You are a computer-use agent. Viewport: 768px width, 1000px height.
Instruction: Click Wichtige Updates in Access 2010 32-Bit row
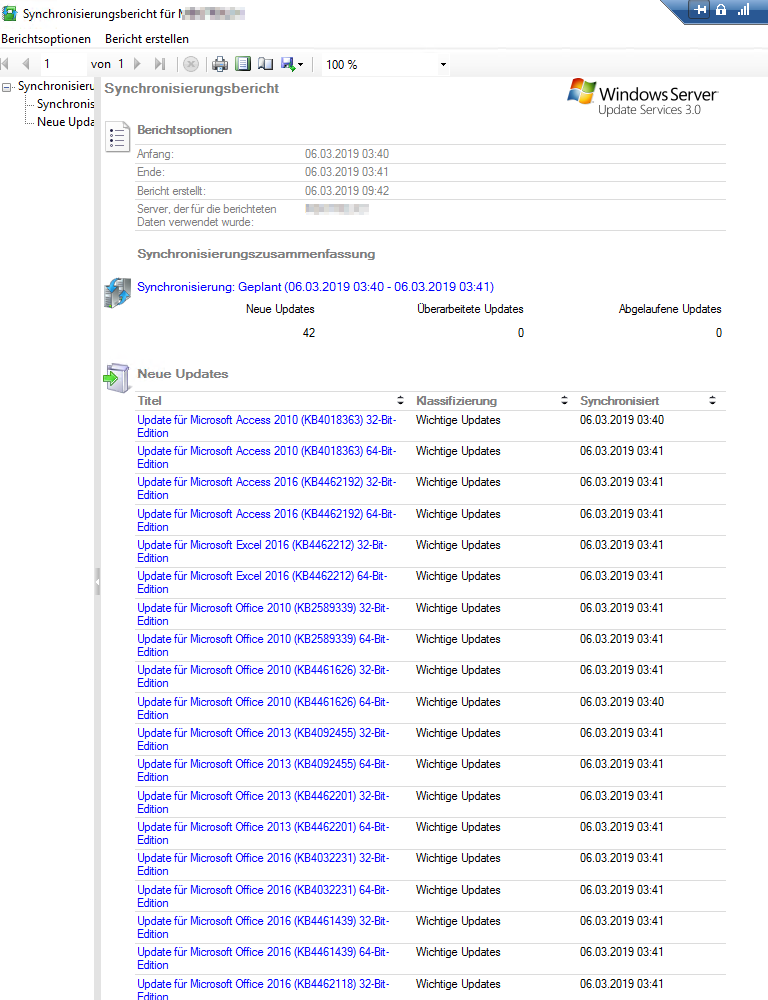point(458,420)
